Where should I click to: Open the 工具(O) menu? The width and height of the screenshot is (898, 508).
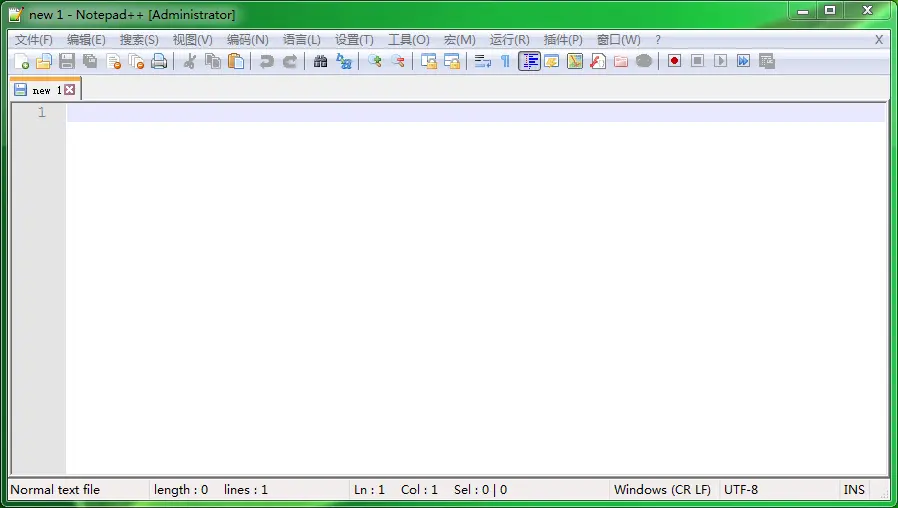click(409, 40)
